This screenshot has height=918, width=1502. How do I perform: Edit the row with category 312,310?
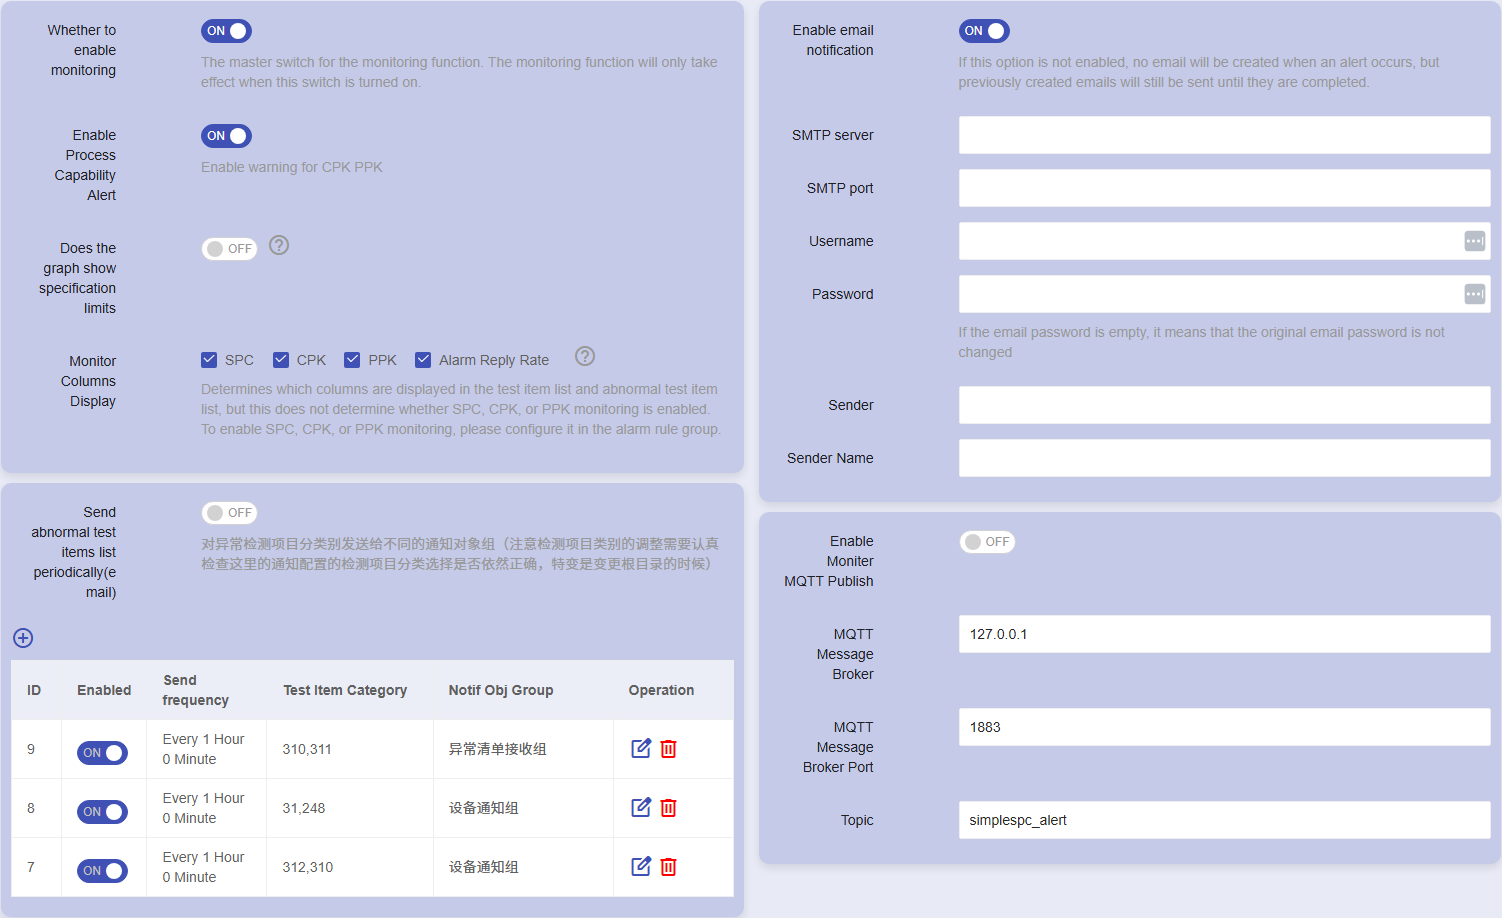coord(641,866)
